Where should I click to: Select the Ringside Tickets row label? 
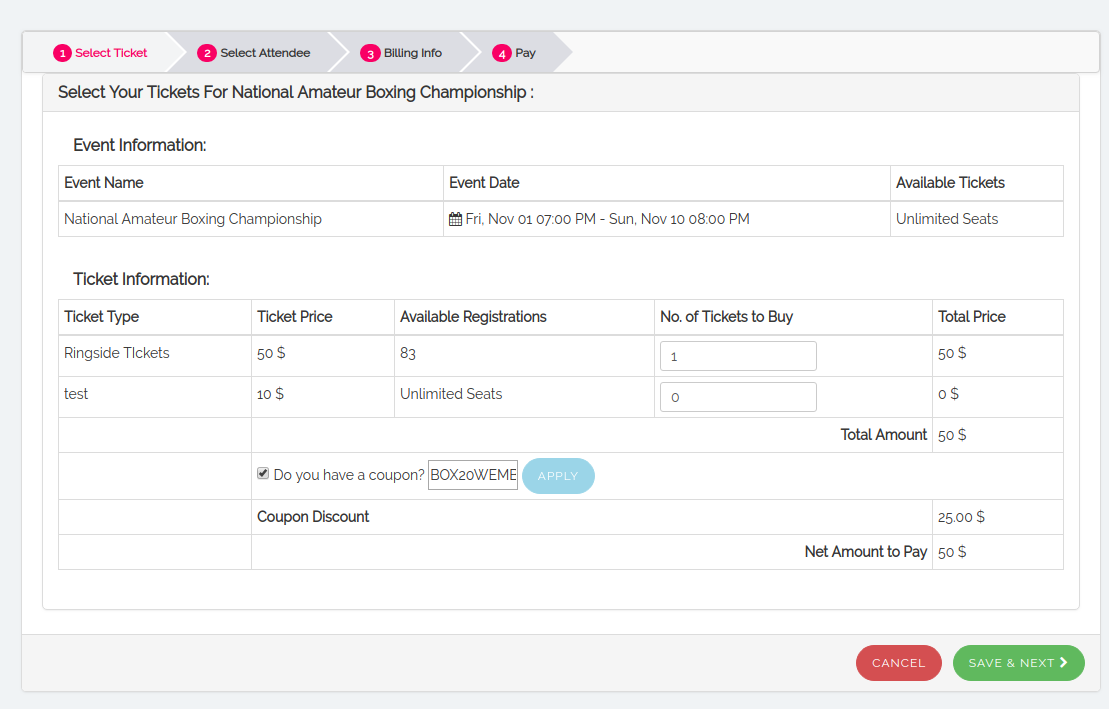click(x=117, y=353)
